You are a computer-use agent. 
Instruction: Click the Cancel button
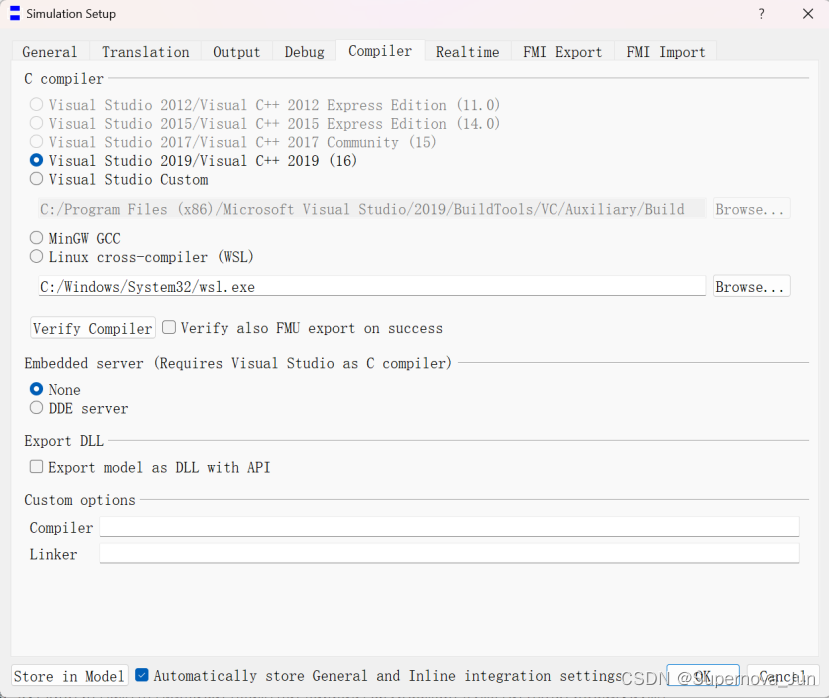point(782,676)
